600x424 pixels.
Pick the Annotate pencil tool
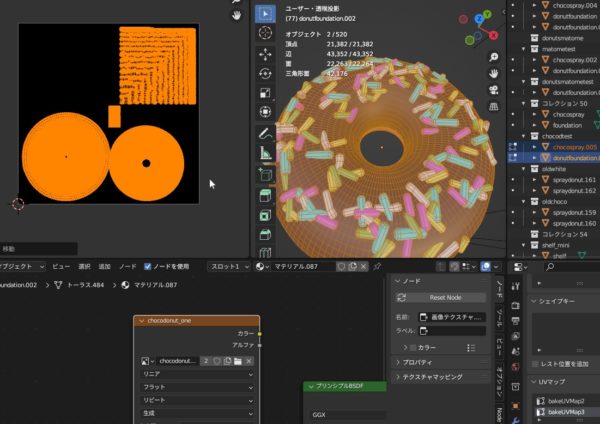tap(265, 133)
